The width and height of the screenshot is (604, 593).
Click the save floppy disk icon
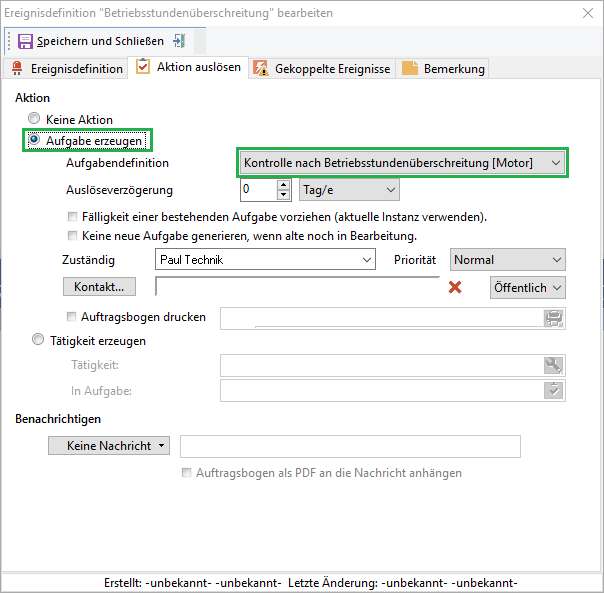pyautogui.click(x=25, y=41)
